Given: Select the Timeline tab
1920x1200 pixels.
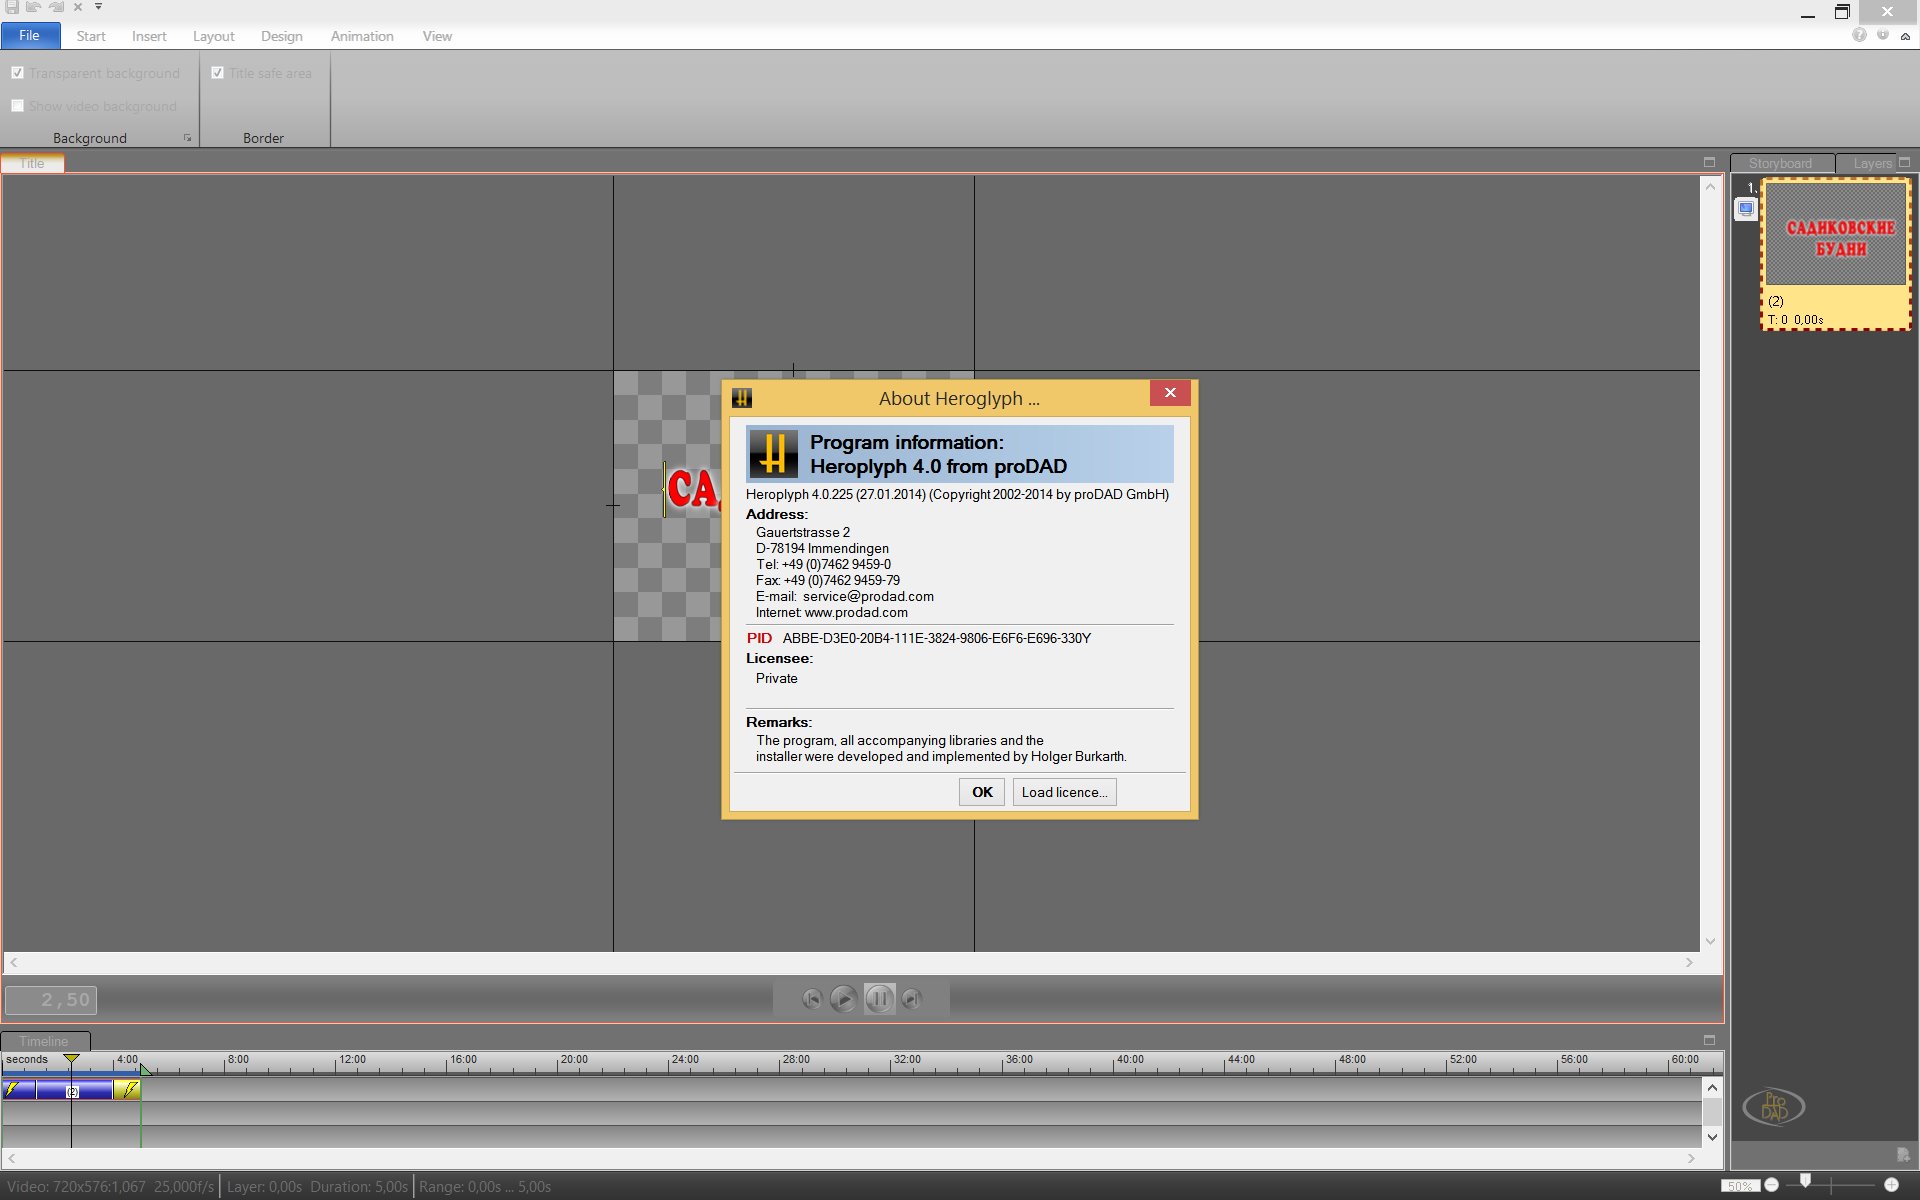Looking at the screenshot, I should [44, 1041].
